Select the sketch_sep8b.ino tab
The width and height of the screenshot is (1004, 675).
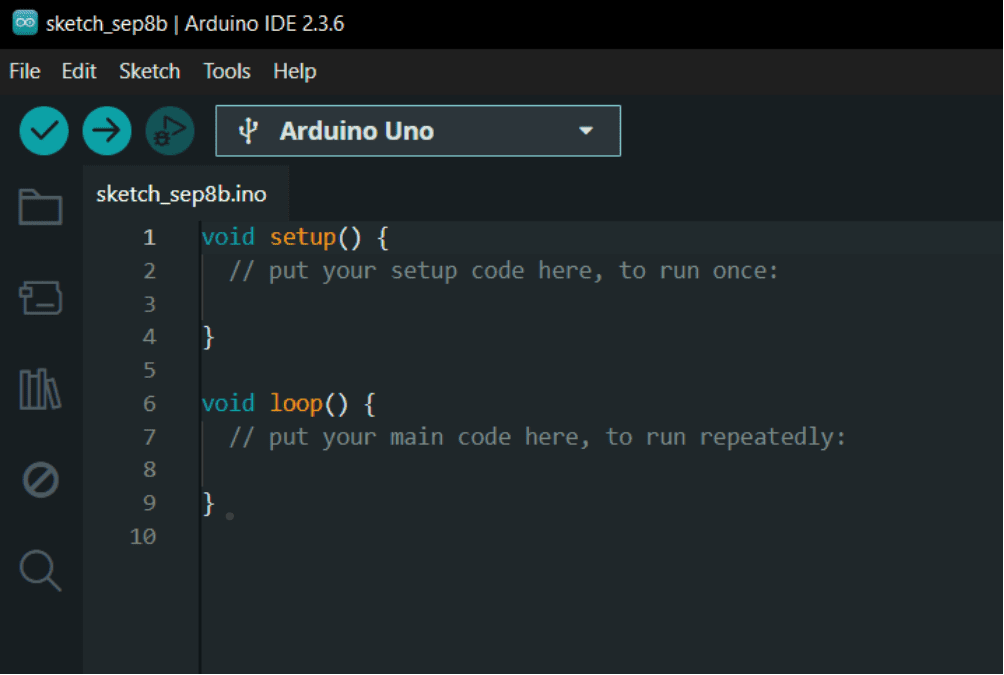coord(180,194)
